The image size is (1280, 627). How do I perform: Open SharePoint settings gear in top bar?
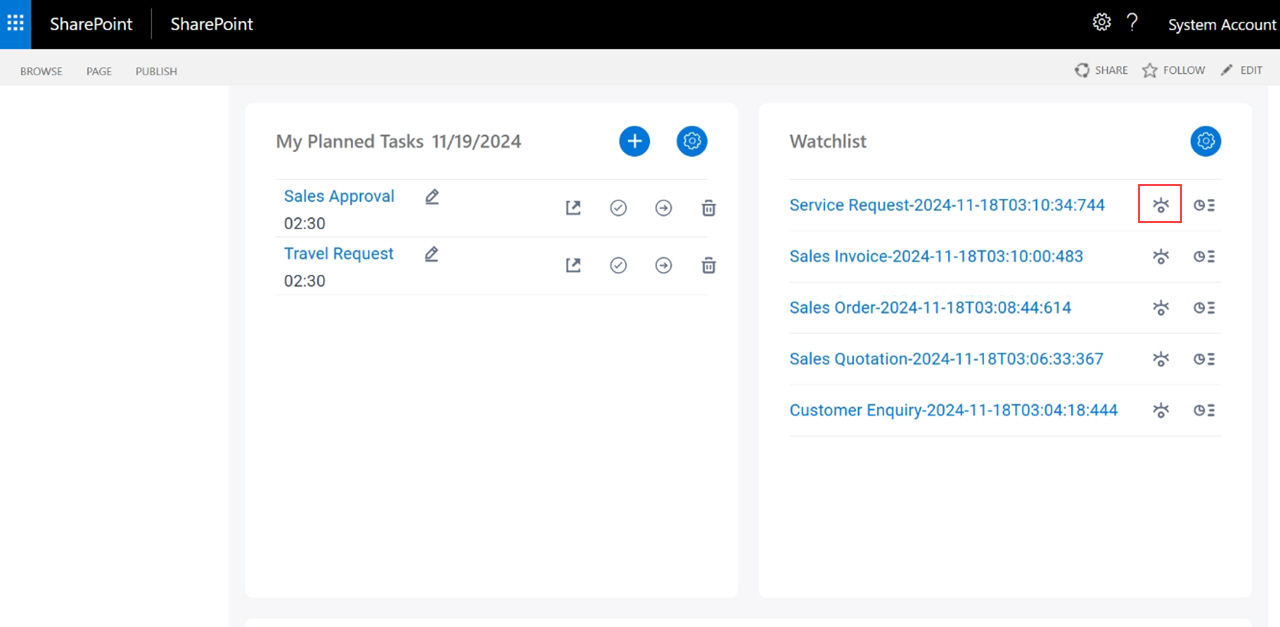tap(1101, 22)
